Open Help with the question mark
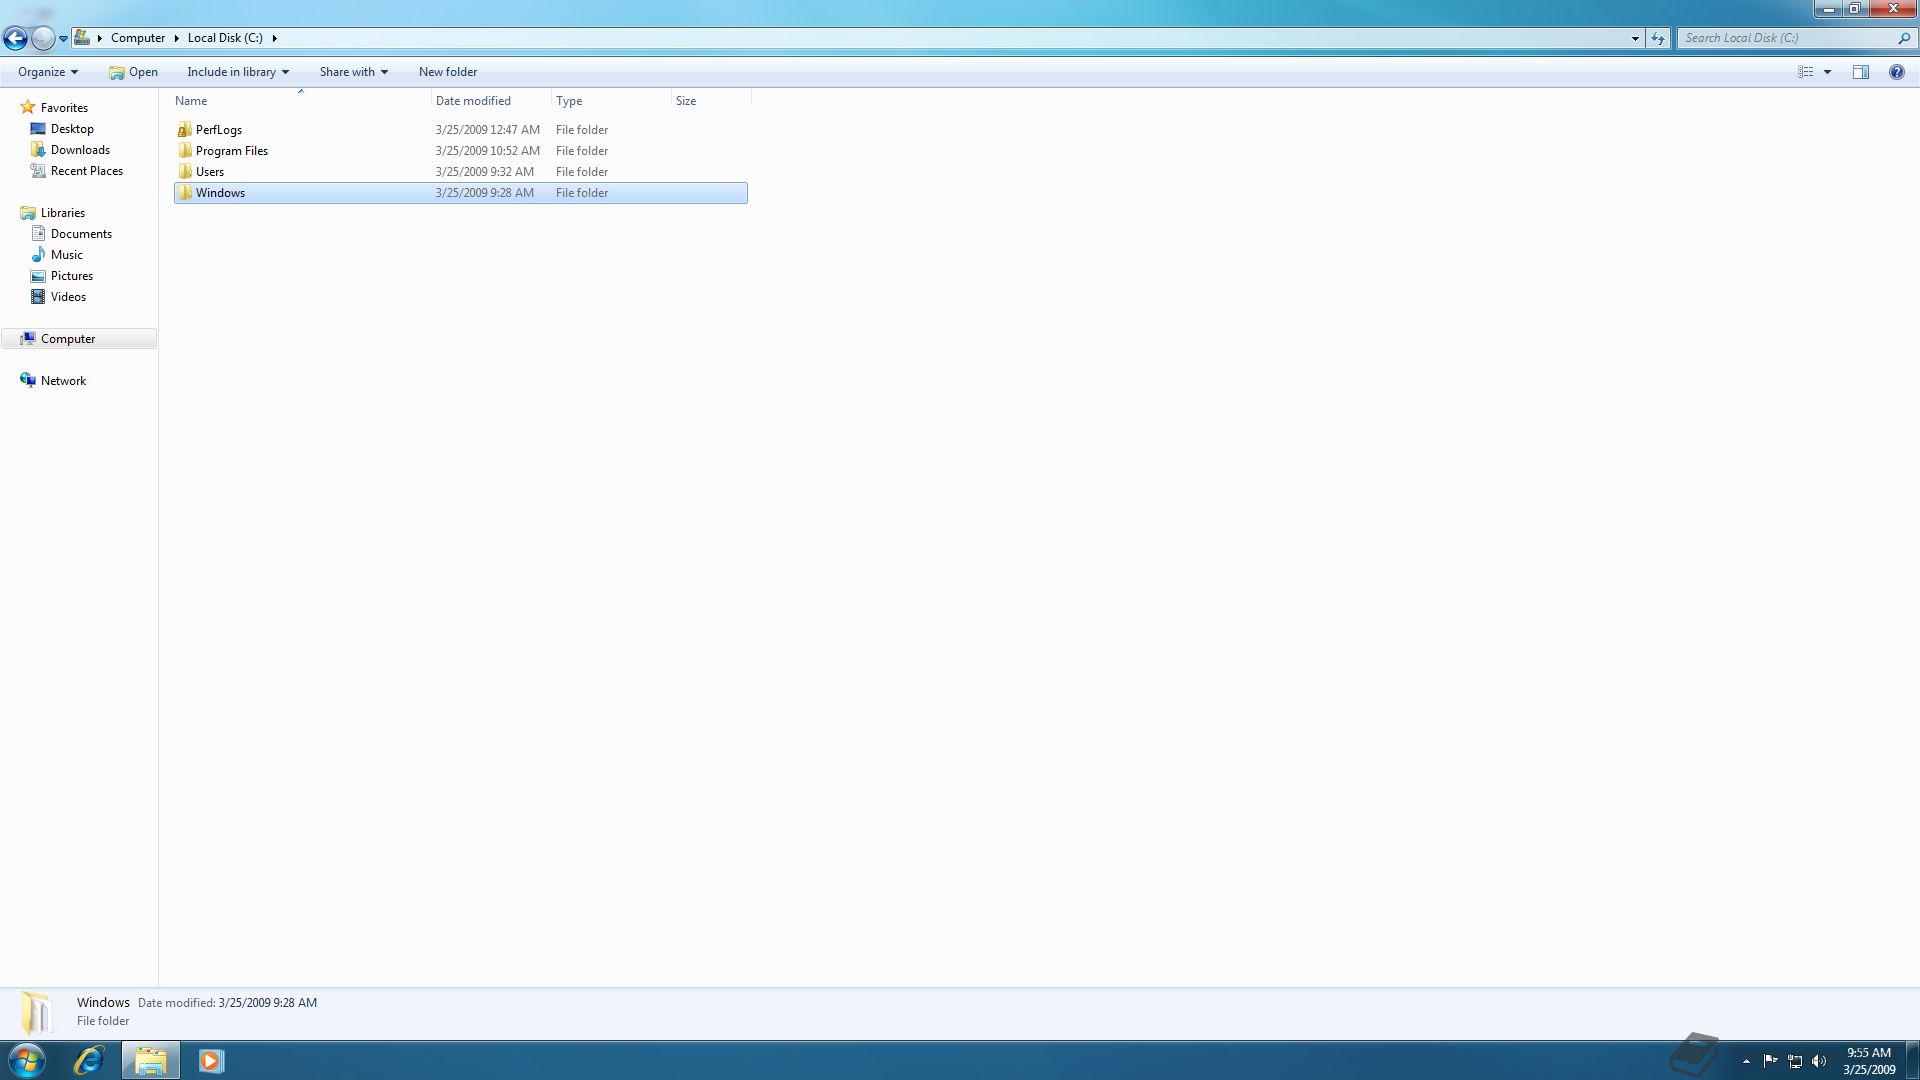This screenshot has width=1920, height=1080. point(1896,72)
